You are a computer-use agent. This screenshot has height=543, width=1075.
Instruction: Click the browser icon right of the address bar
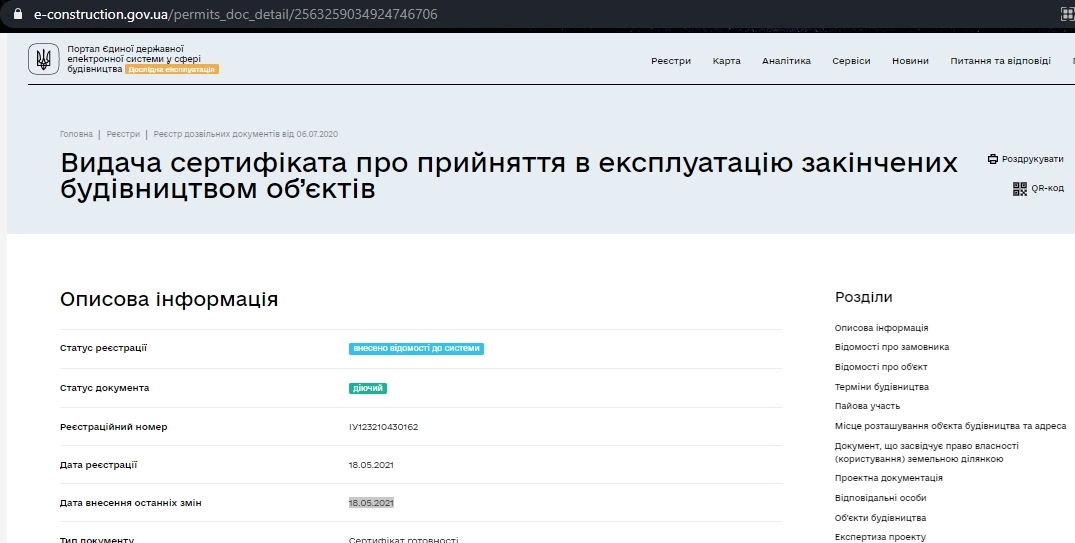point(1067,14)
